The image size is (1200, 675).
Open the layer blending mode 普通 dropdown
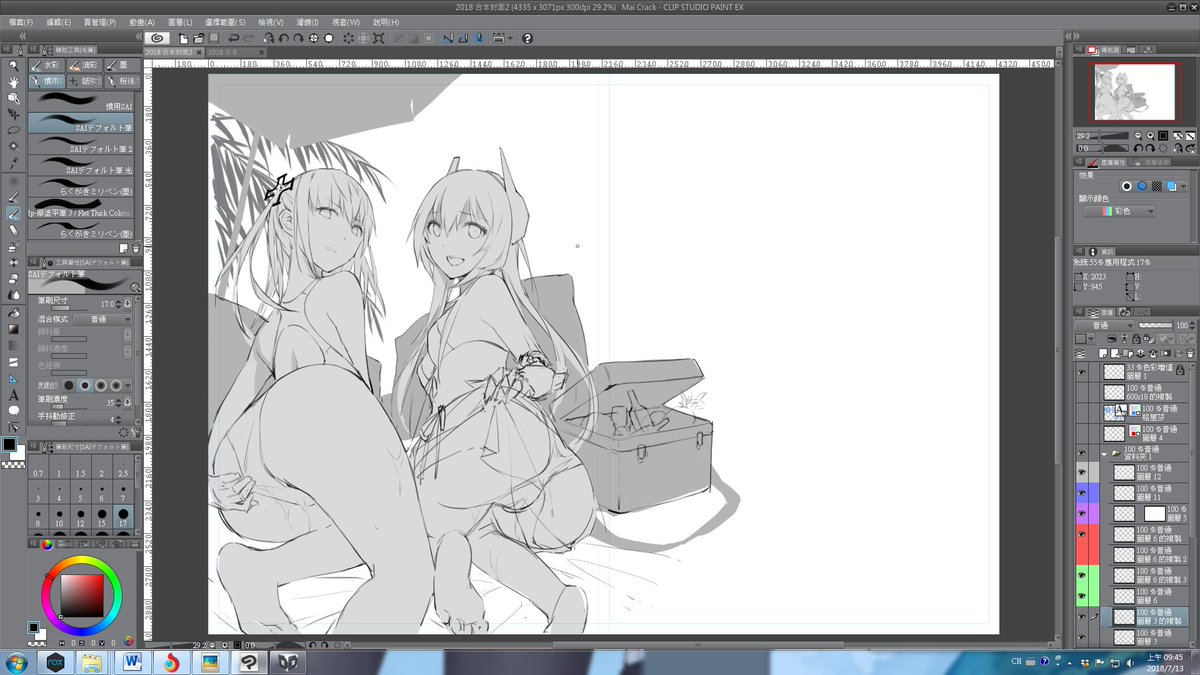coord(1105,325)
